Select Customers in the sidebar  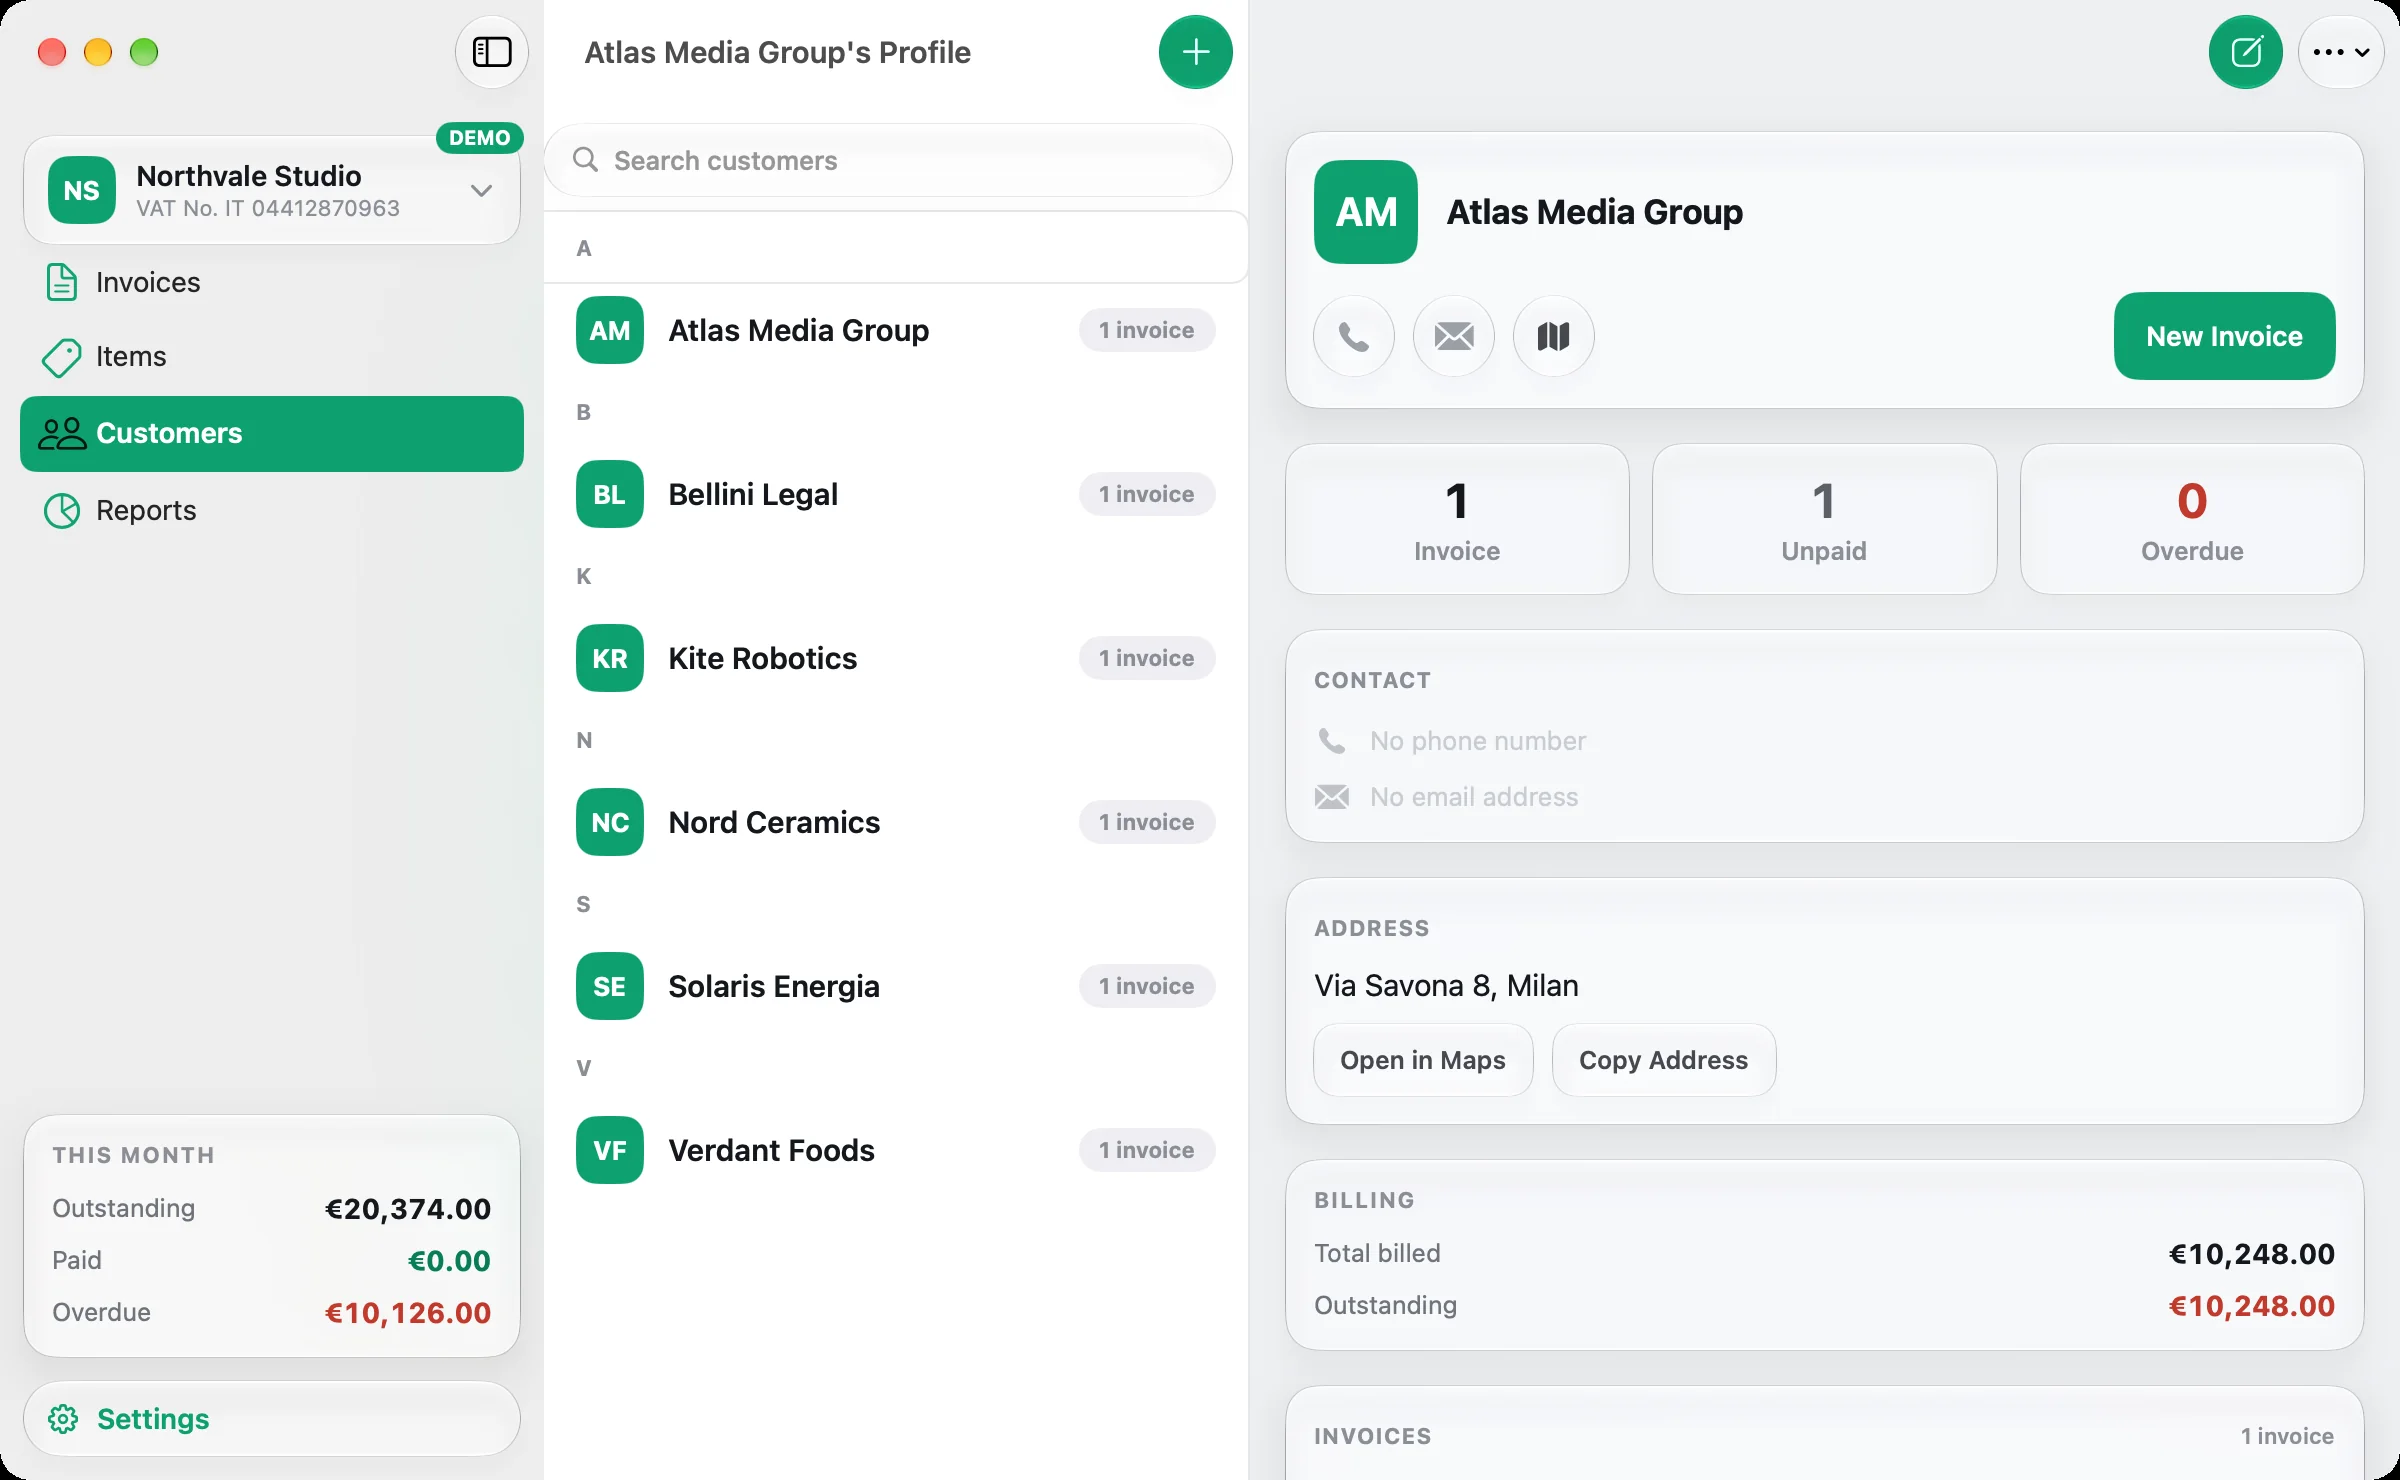272,434
